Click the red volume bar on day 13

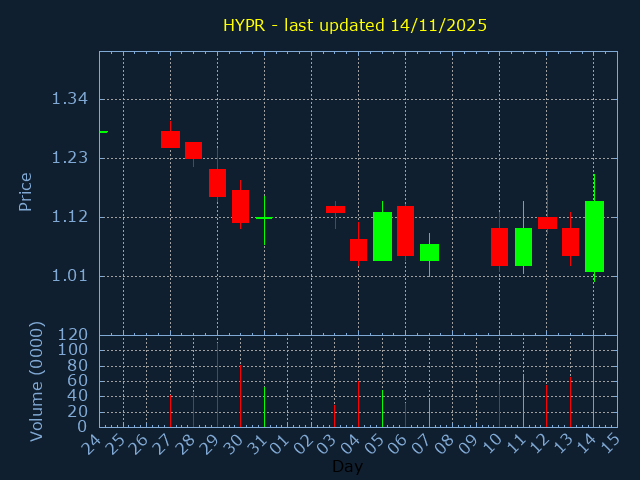pyautogui.click(x=570, y=401)
